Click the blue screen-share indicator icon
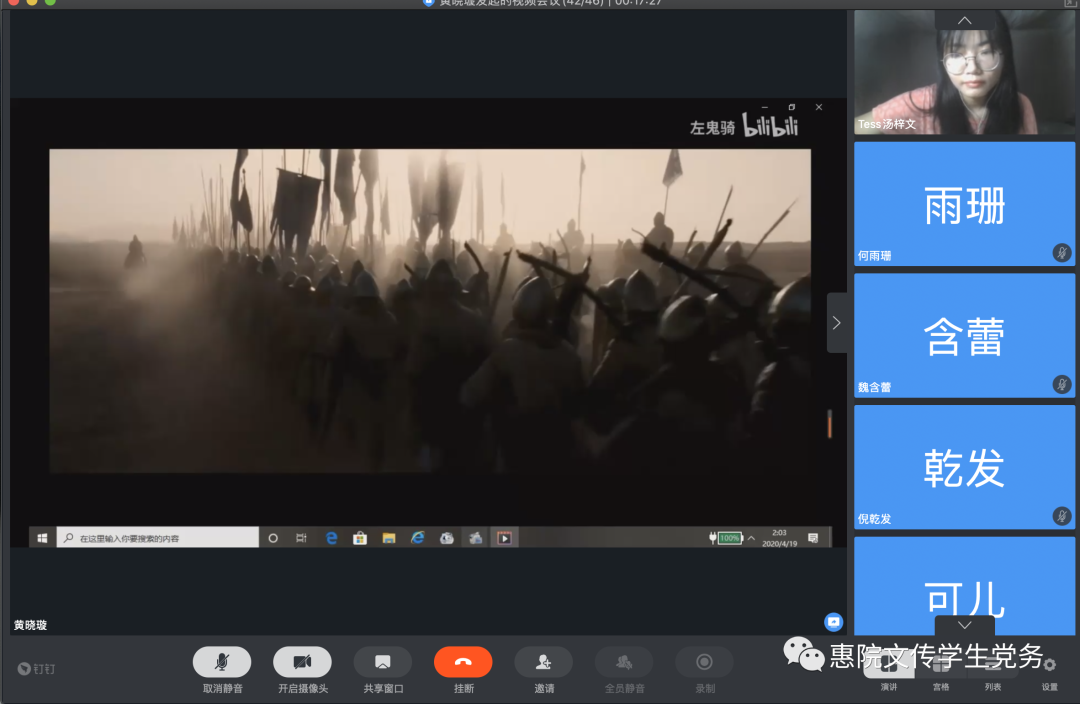The height and width of the screenshot is (704, 1080). (833, 622)
